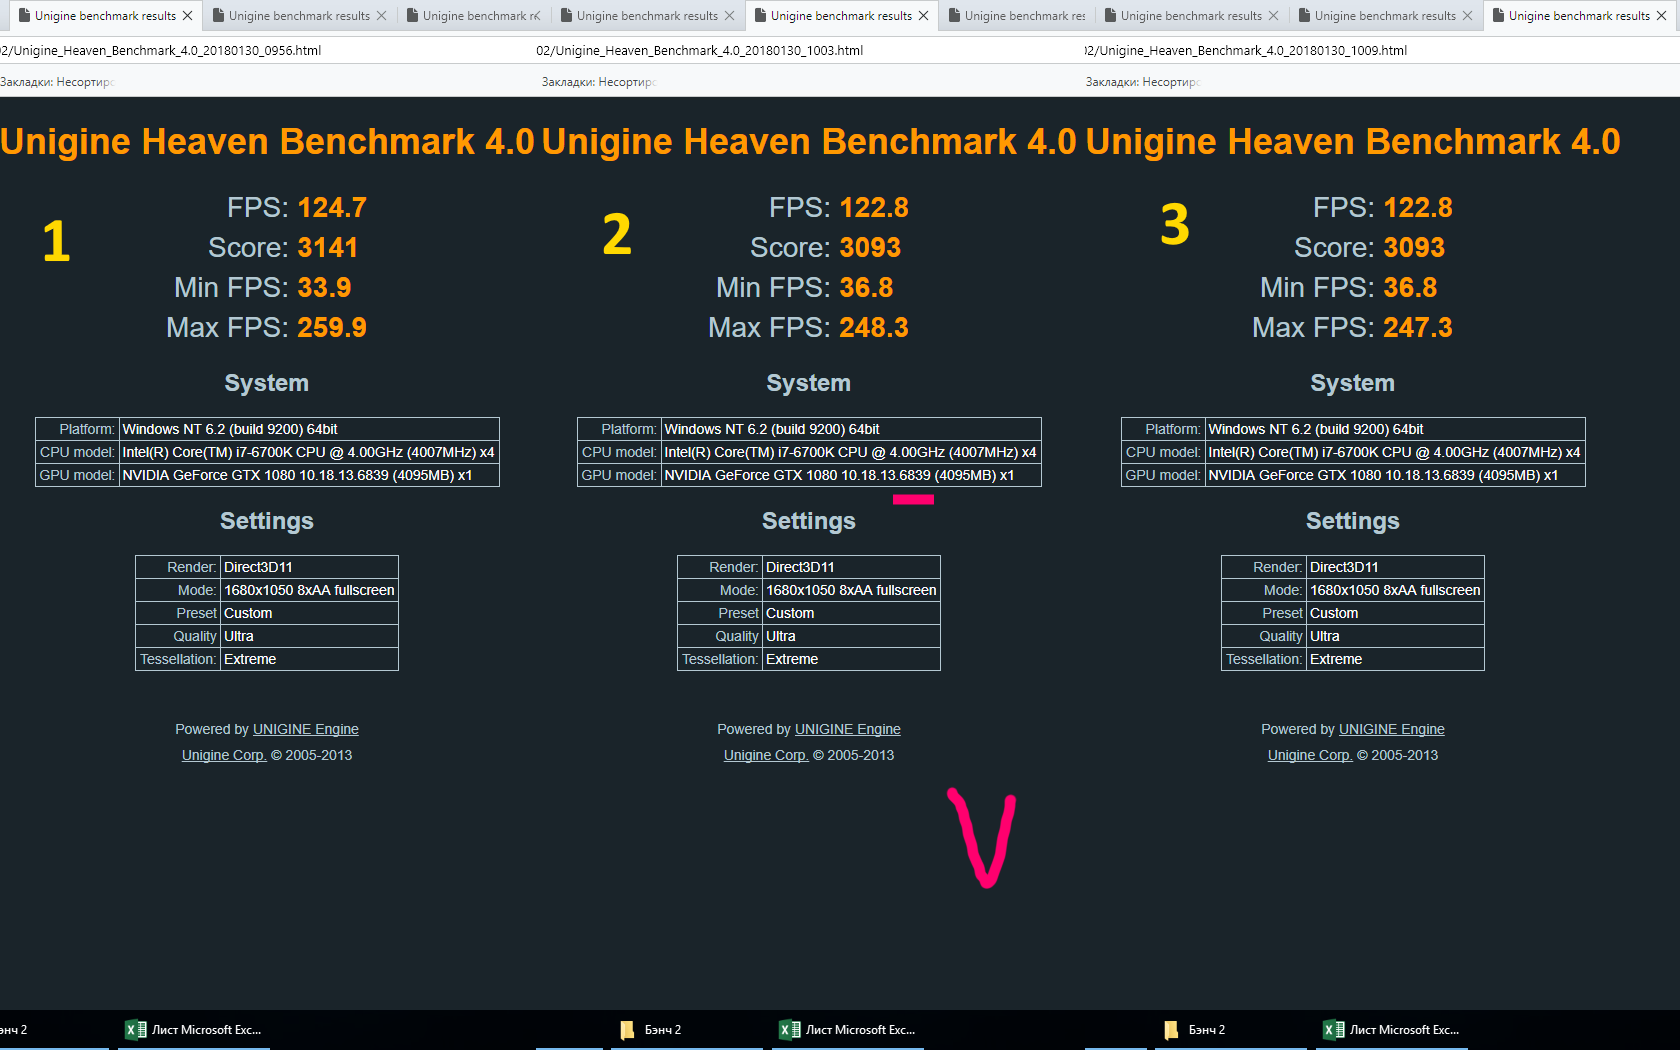The width and height of the screenshot is (1680, 1050).
Task: Close the second tab in the left window
Action: pyautogui.click(x=381, y=16)
